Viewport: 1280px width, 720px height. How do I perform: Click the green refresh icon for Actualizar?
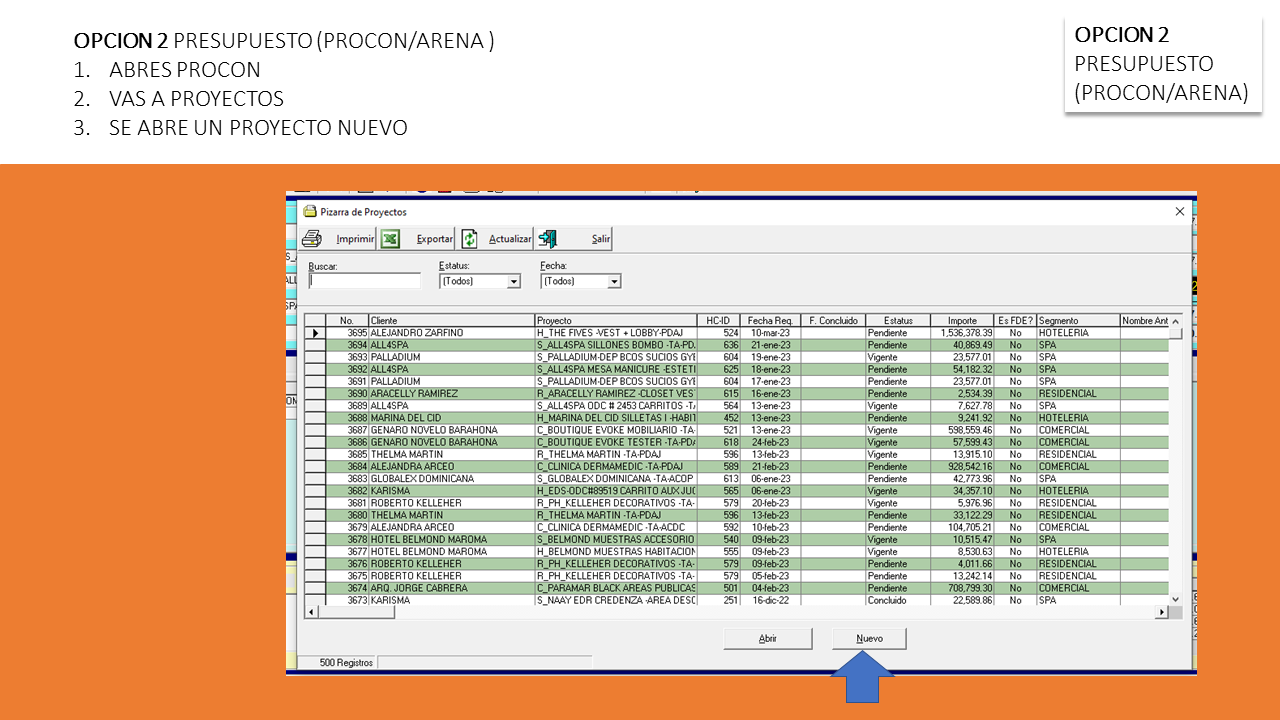tap(469, 239)
